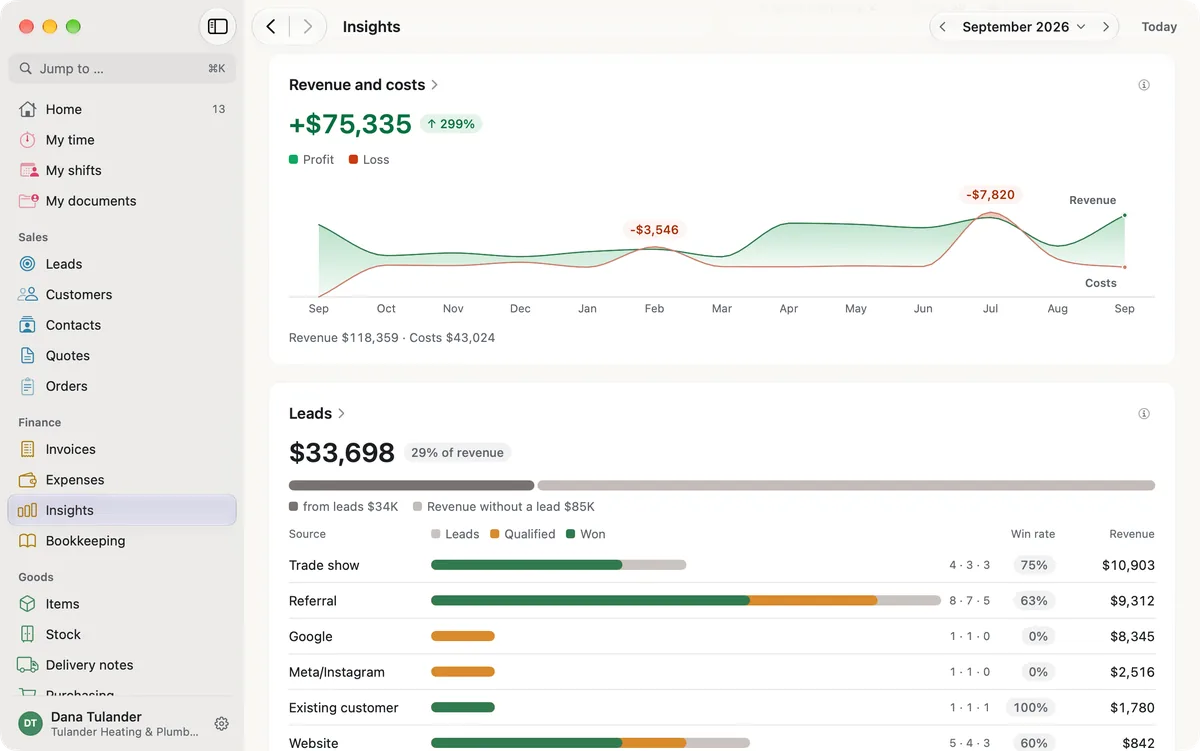The height and width of the screenshot is (751, 1200).
Task: Select the Trade show source row
Action: click(x=722, y=565)
